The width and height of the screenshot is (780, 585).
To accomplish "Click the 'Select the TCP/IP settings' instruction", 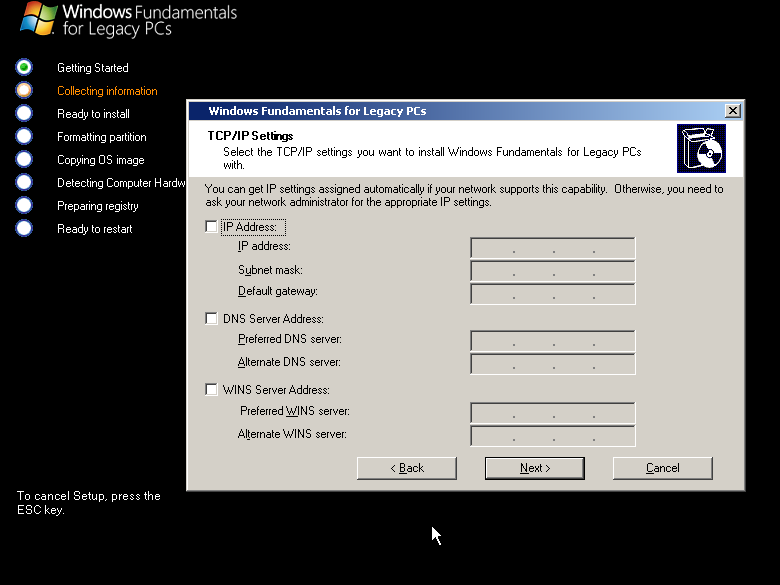I will [x=432, y=158].
